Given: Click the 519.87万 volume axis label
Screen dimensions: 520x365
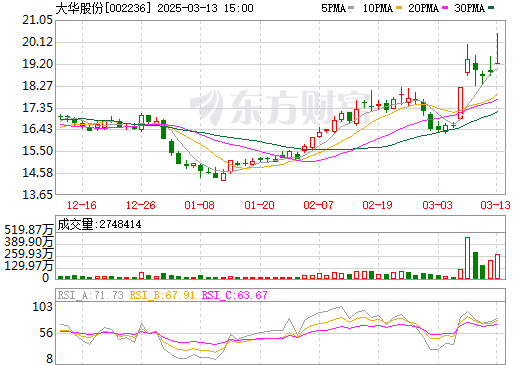Looking at the screenshot, I should [x=29, y=230].
